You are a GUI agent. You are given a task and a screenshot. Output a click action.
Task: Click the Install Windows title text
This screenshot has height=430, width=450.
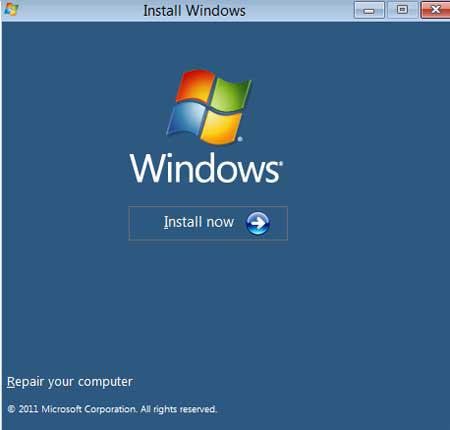[194, 11]
